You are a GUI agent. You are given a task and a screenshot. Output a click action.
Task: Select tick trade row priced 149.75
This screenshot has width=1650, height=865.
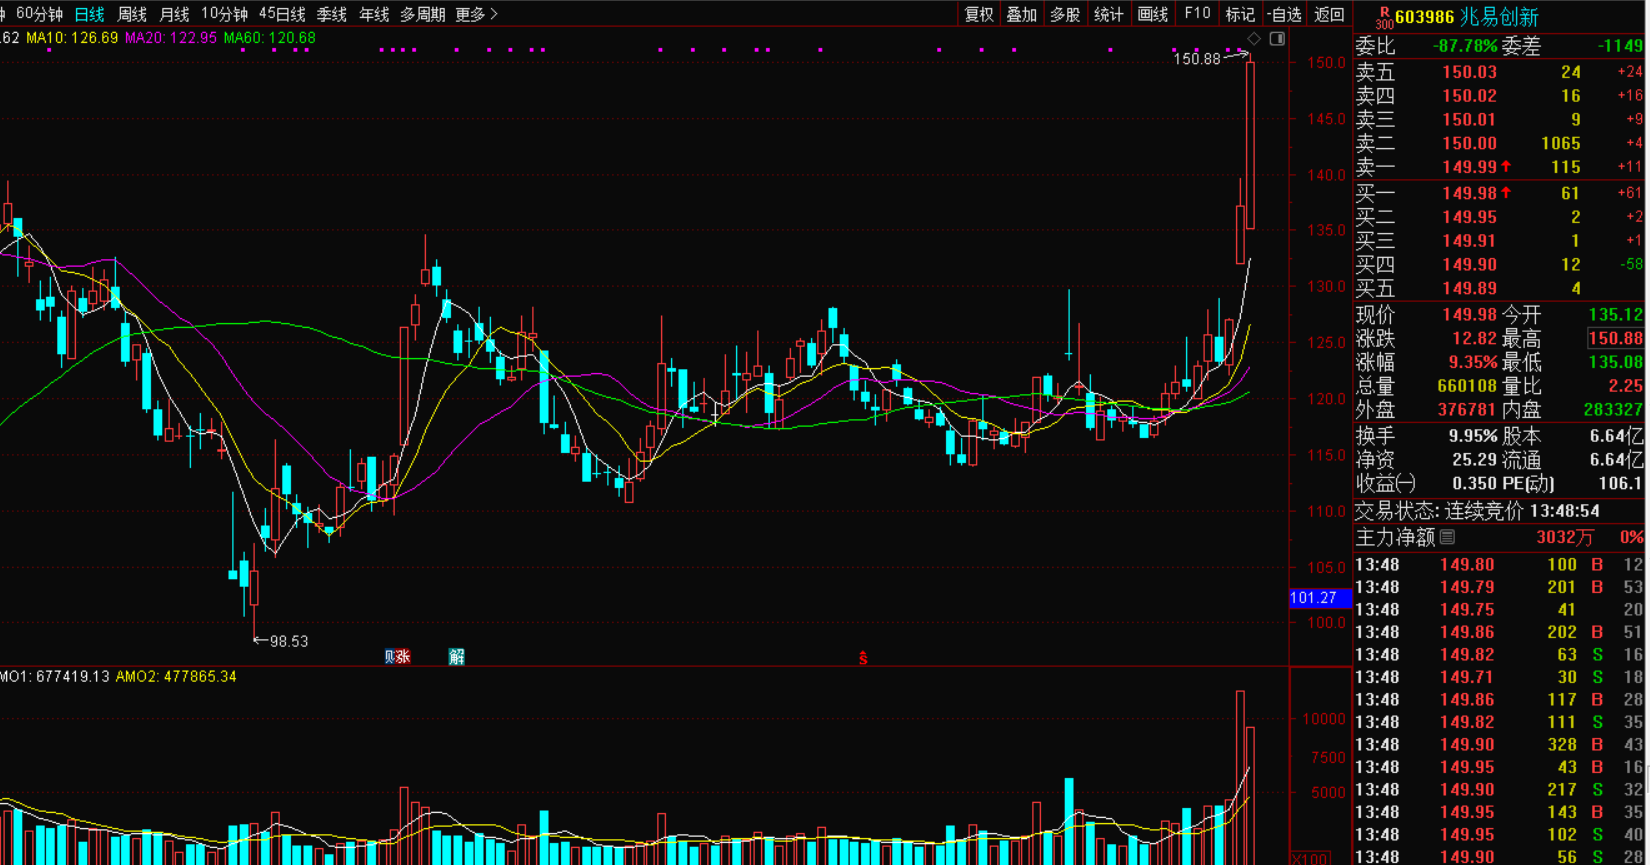point(1500,610)
